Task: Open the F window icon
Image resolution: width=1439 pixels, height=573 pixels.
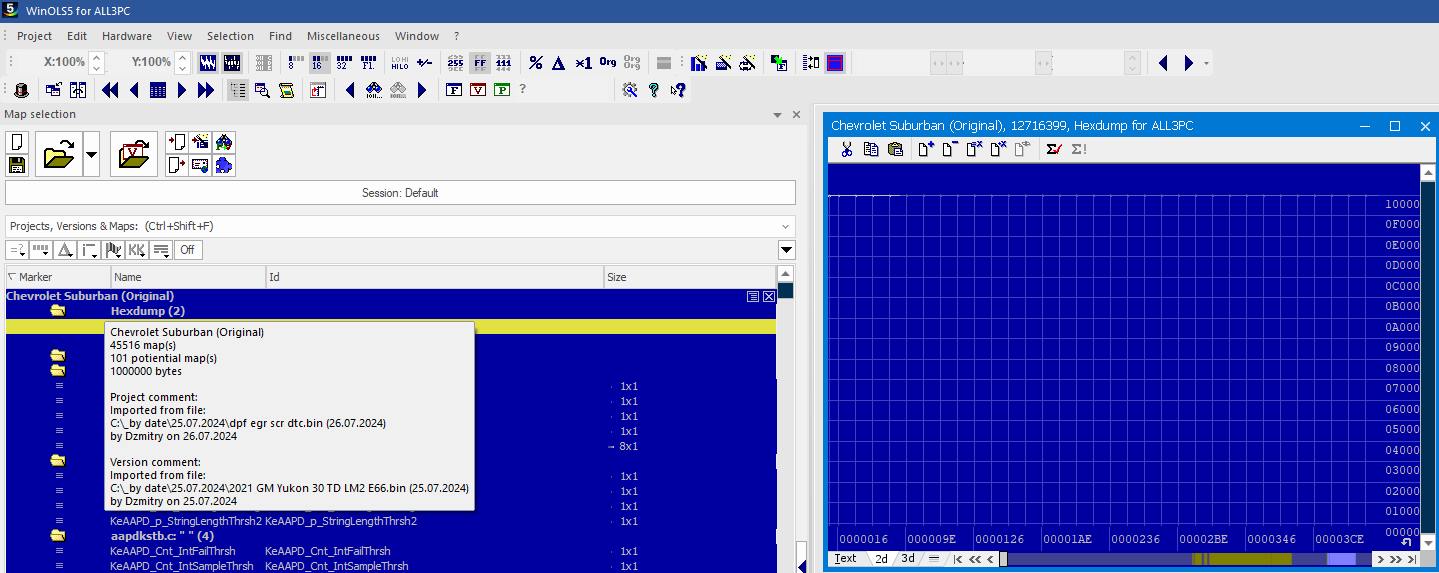Action: 454,90
